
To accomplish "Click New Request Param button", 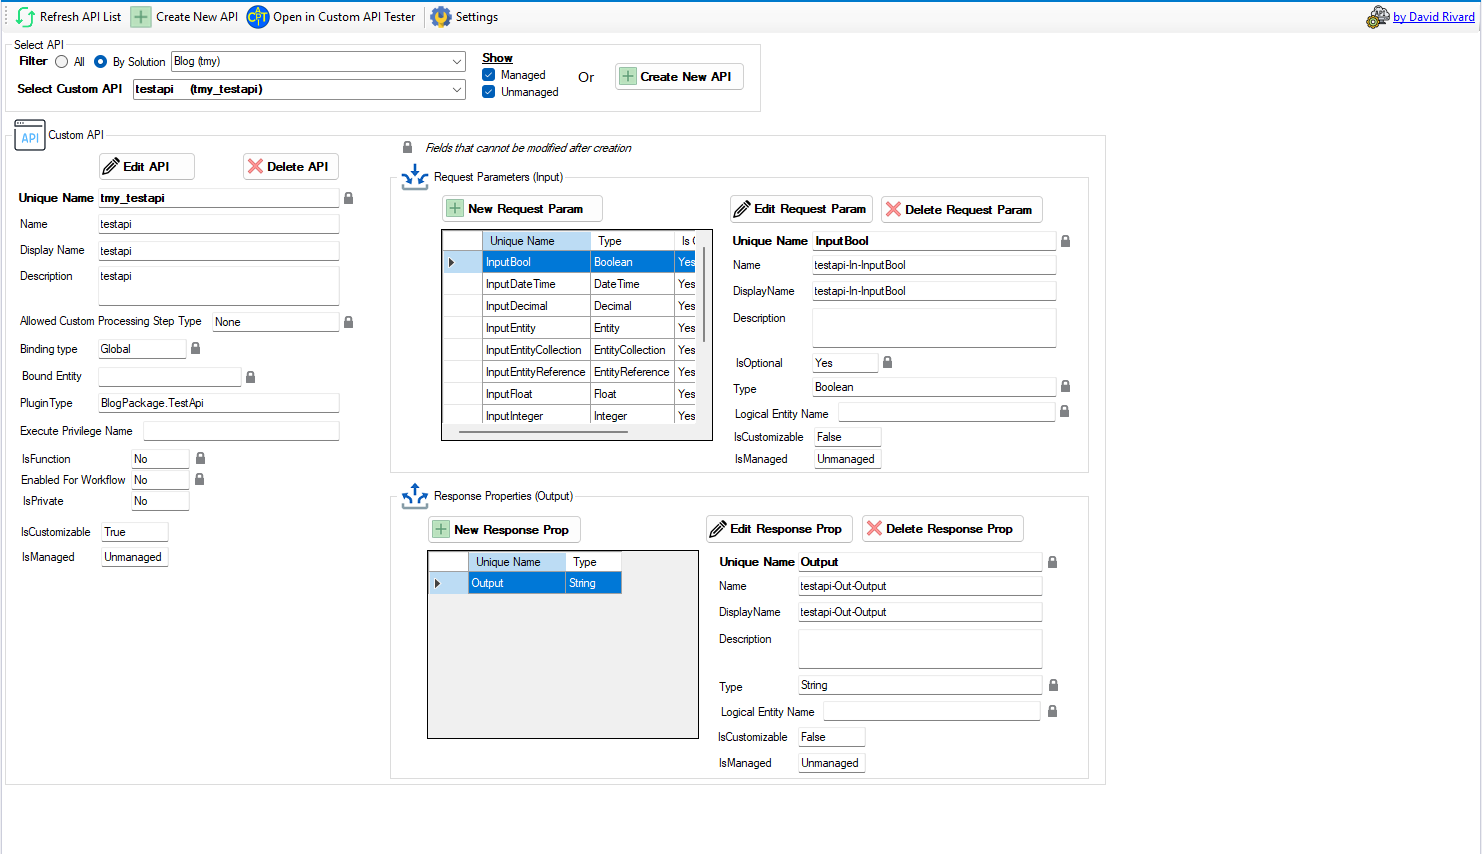I will click(523, 209).
